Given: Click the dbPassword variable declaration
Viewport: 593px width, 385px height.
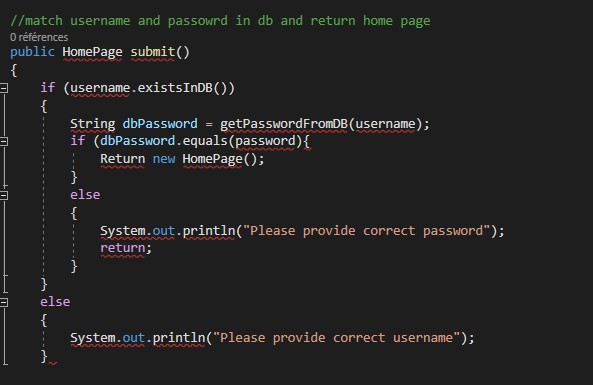Looking at the screenshot, I should point(160,124).
